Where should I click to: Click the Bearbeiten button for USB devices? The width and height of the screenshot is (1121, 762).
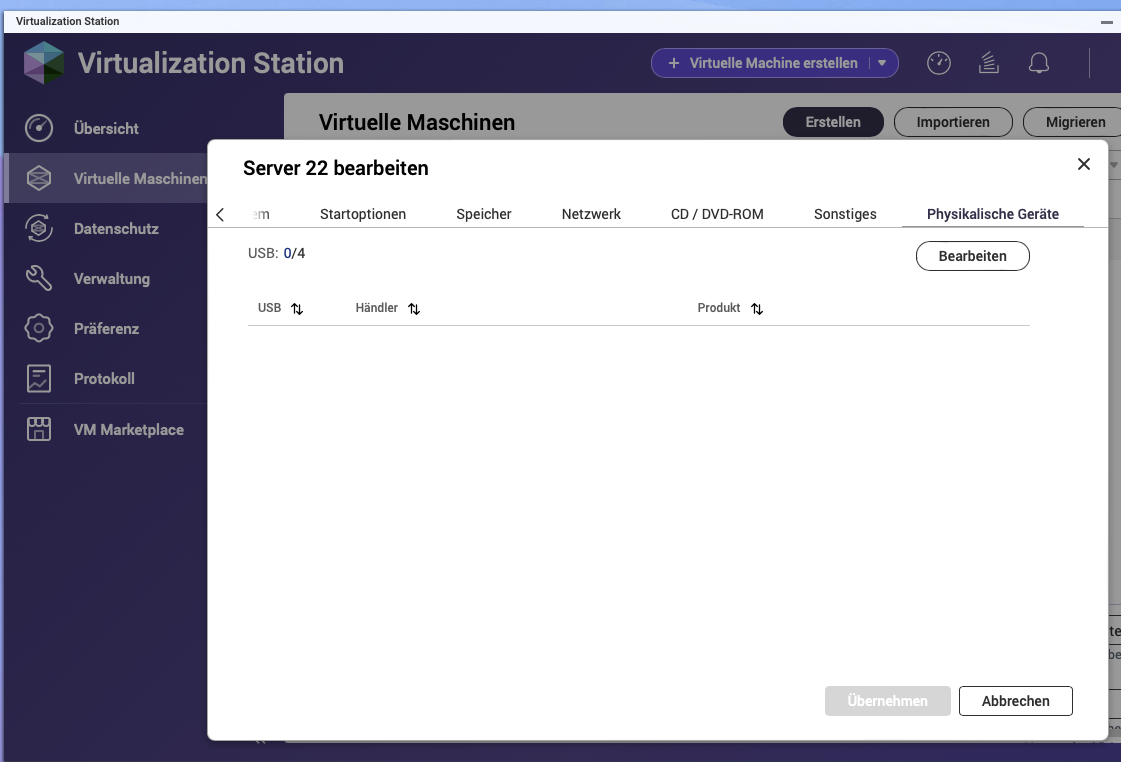(x=972, y=256)
